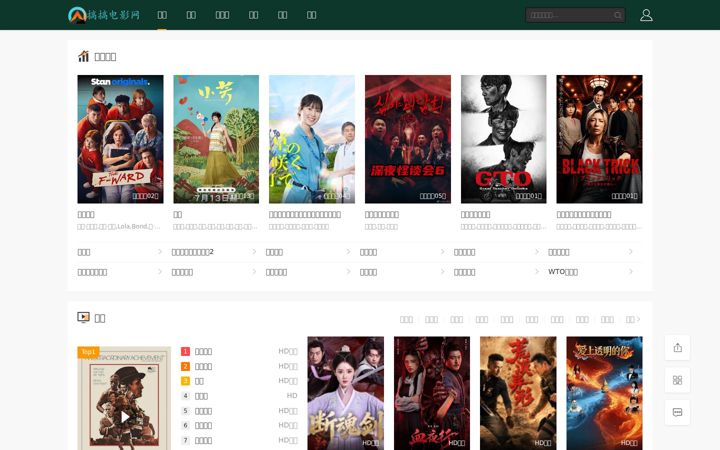Open the three-character nav menu item
The width and height of the screenshot is (720, 450).
222,15
